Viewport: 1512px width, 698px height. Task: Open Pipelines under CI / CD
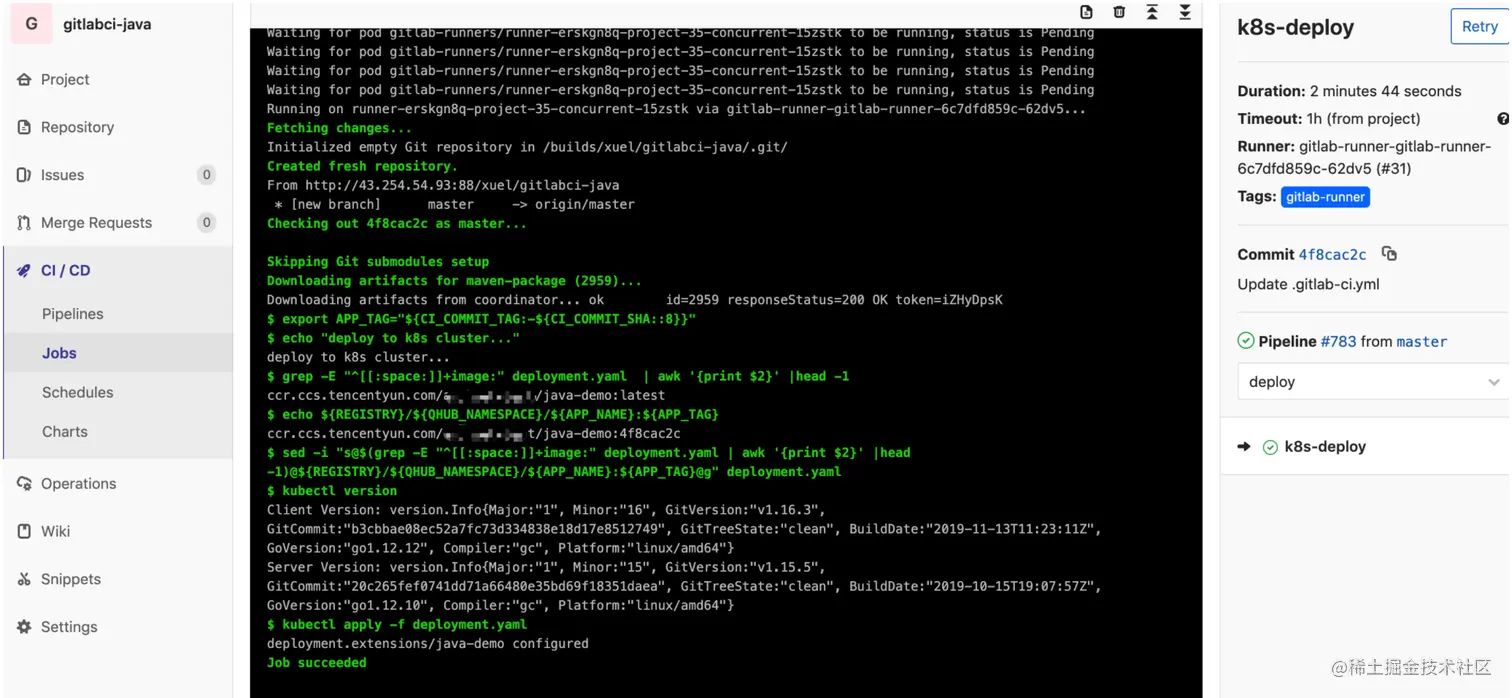[72, 314]
